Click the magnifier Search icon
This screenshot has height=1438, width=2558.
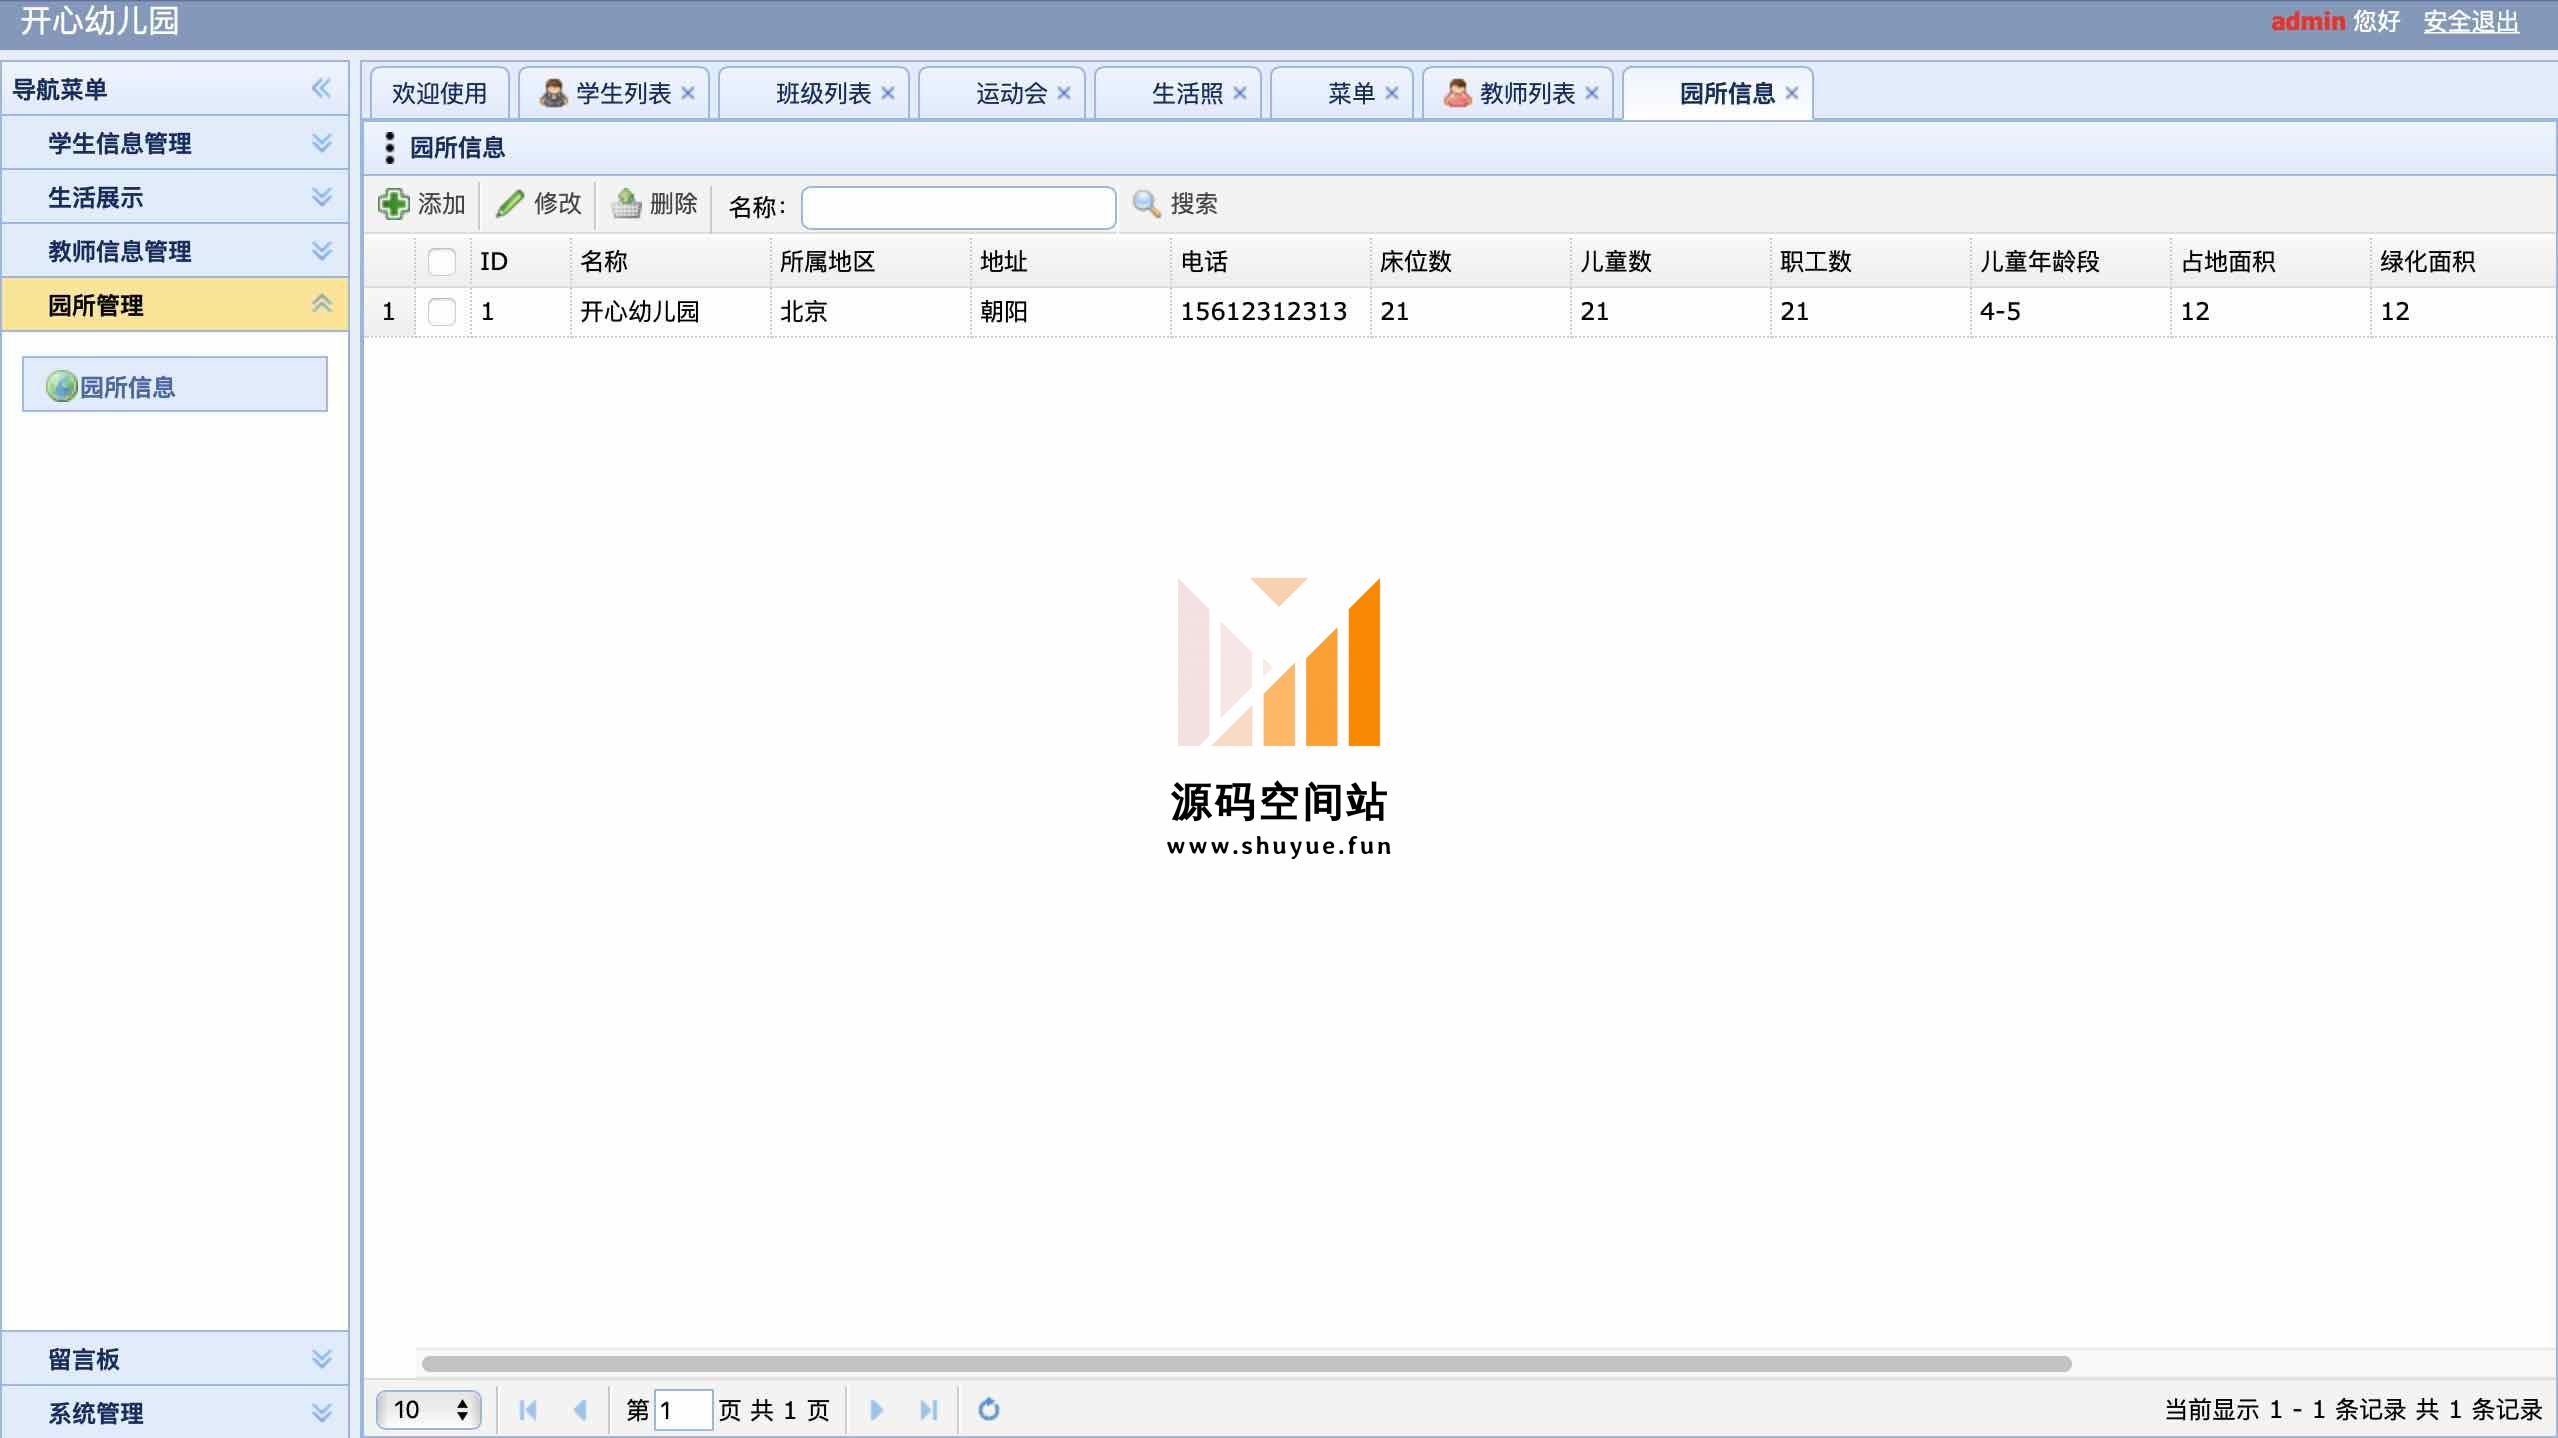[1146, 204]
